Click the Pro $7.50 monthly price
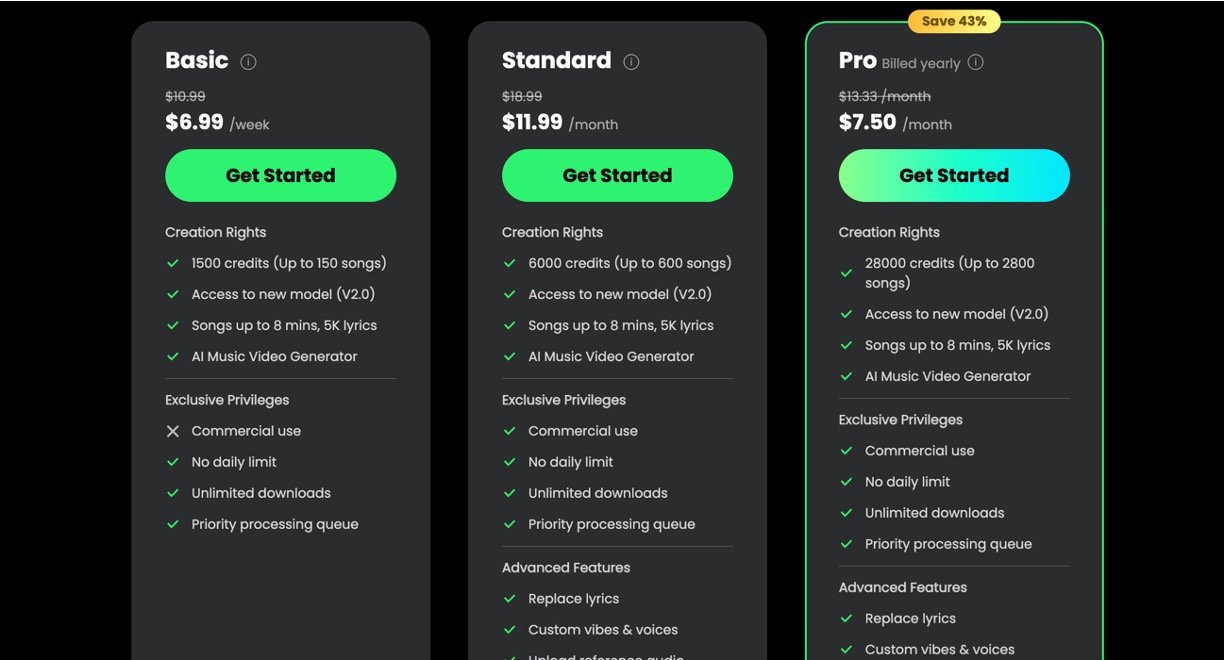The height and width of the screenshot is (660, 1224). (867, 123)
